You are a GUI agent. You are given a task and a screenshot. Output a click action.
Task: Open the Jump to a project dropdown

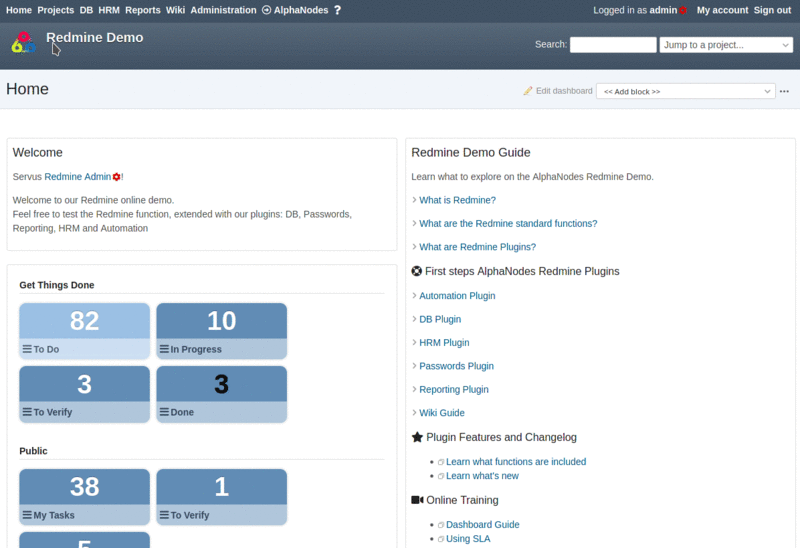click(x=725, y=45)
